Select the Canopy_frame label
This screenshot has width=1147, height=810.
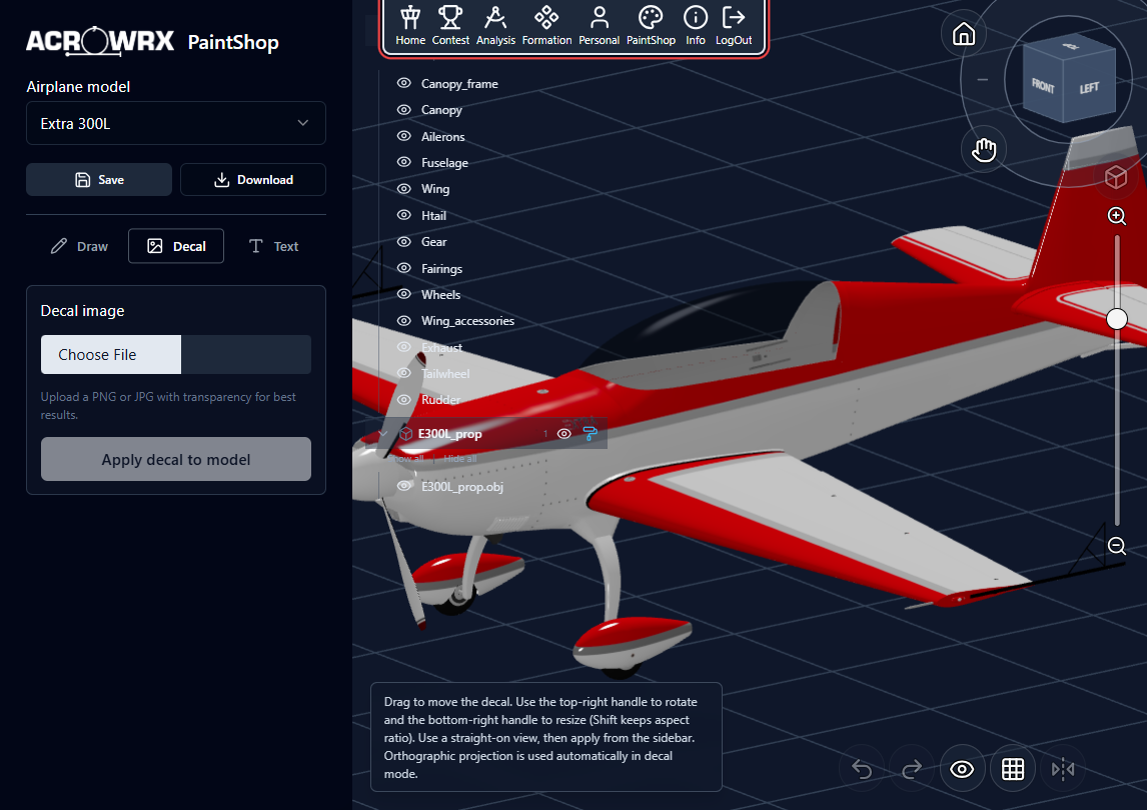click(459, 83)
